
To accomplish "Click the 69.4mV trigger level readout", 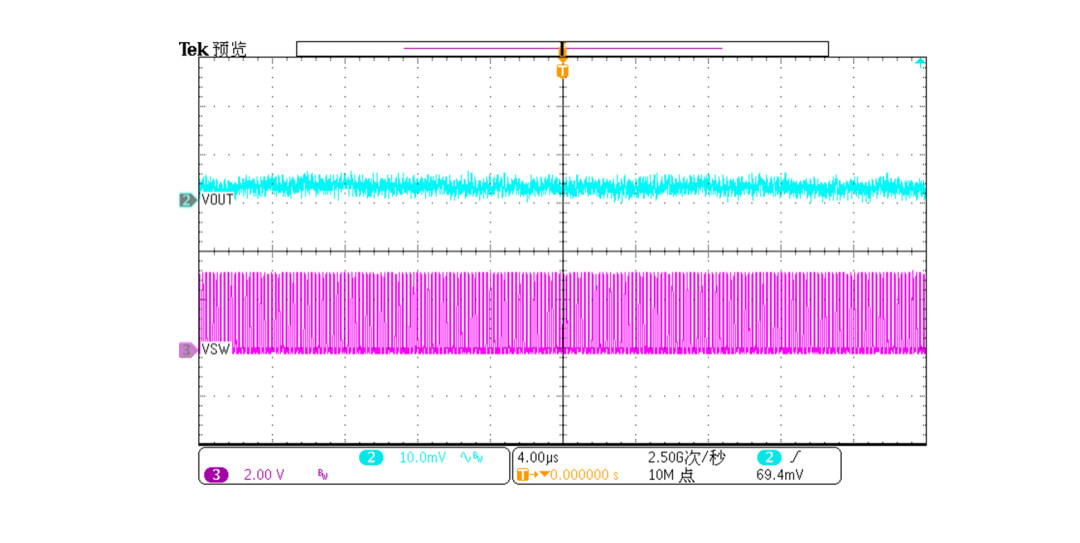I will click(778, 475).
